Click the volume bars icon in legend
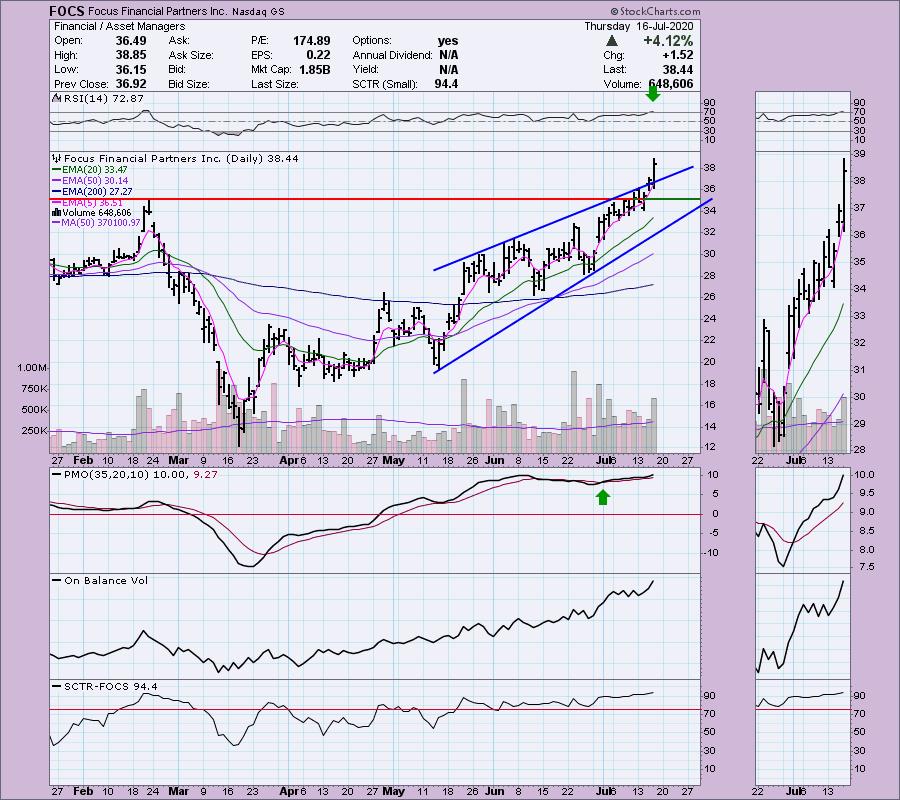 tap(56, 212)
